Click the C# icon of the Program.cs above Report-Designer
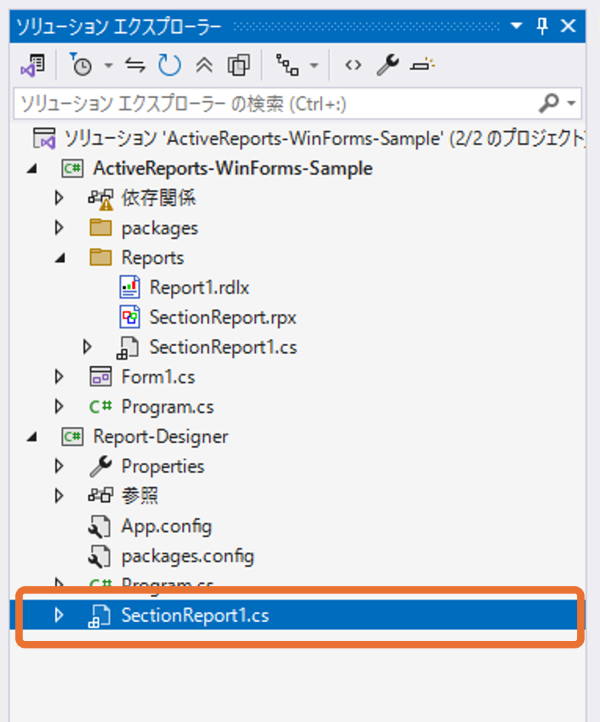 pyautogui.click(x=100, y=406)
